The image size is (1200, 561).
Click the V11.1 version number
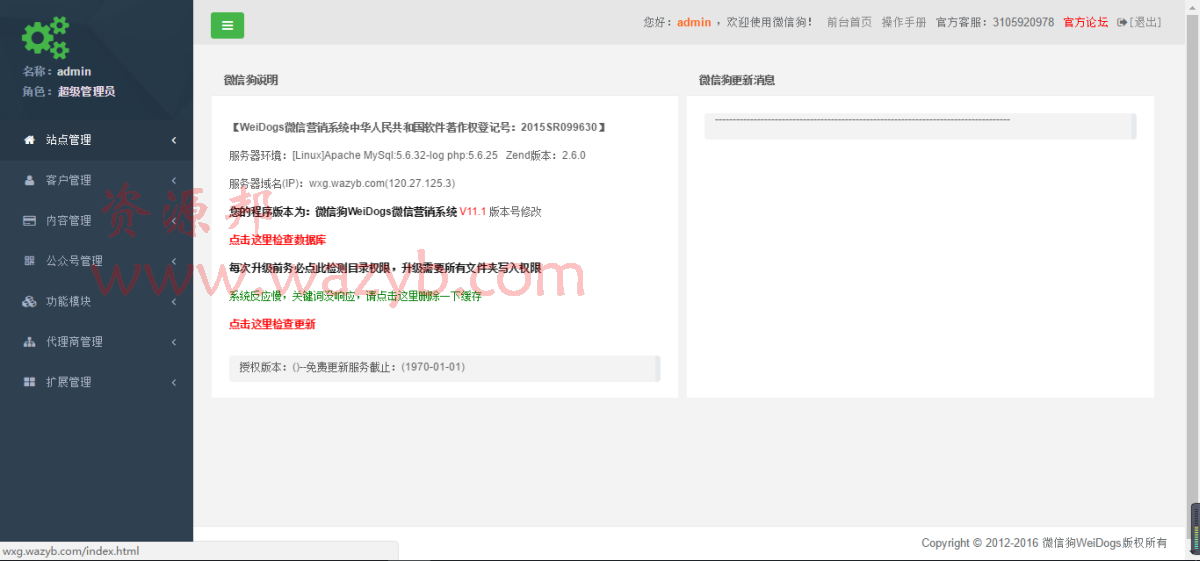point(473,212)
